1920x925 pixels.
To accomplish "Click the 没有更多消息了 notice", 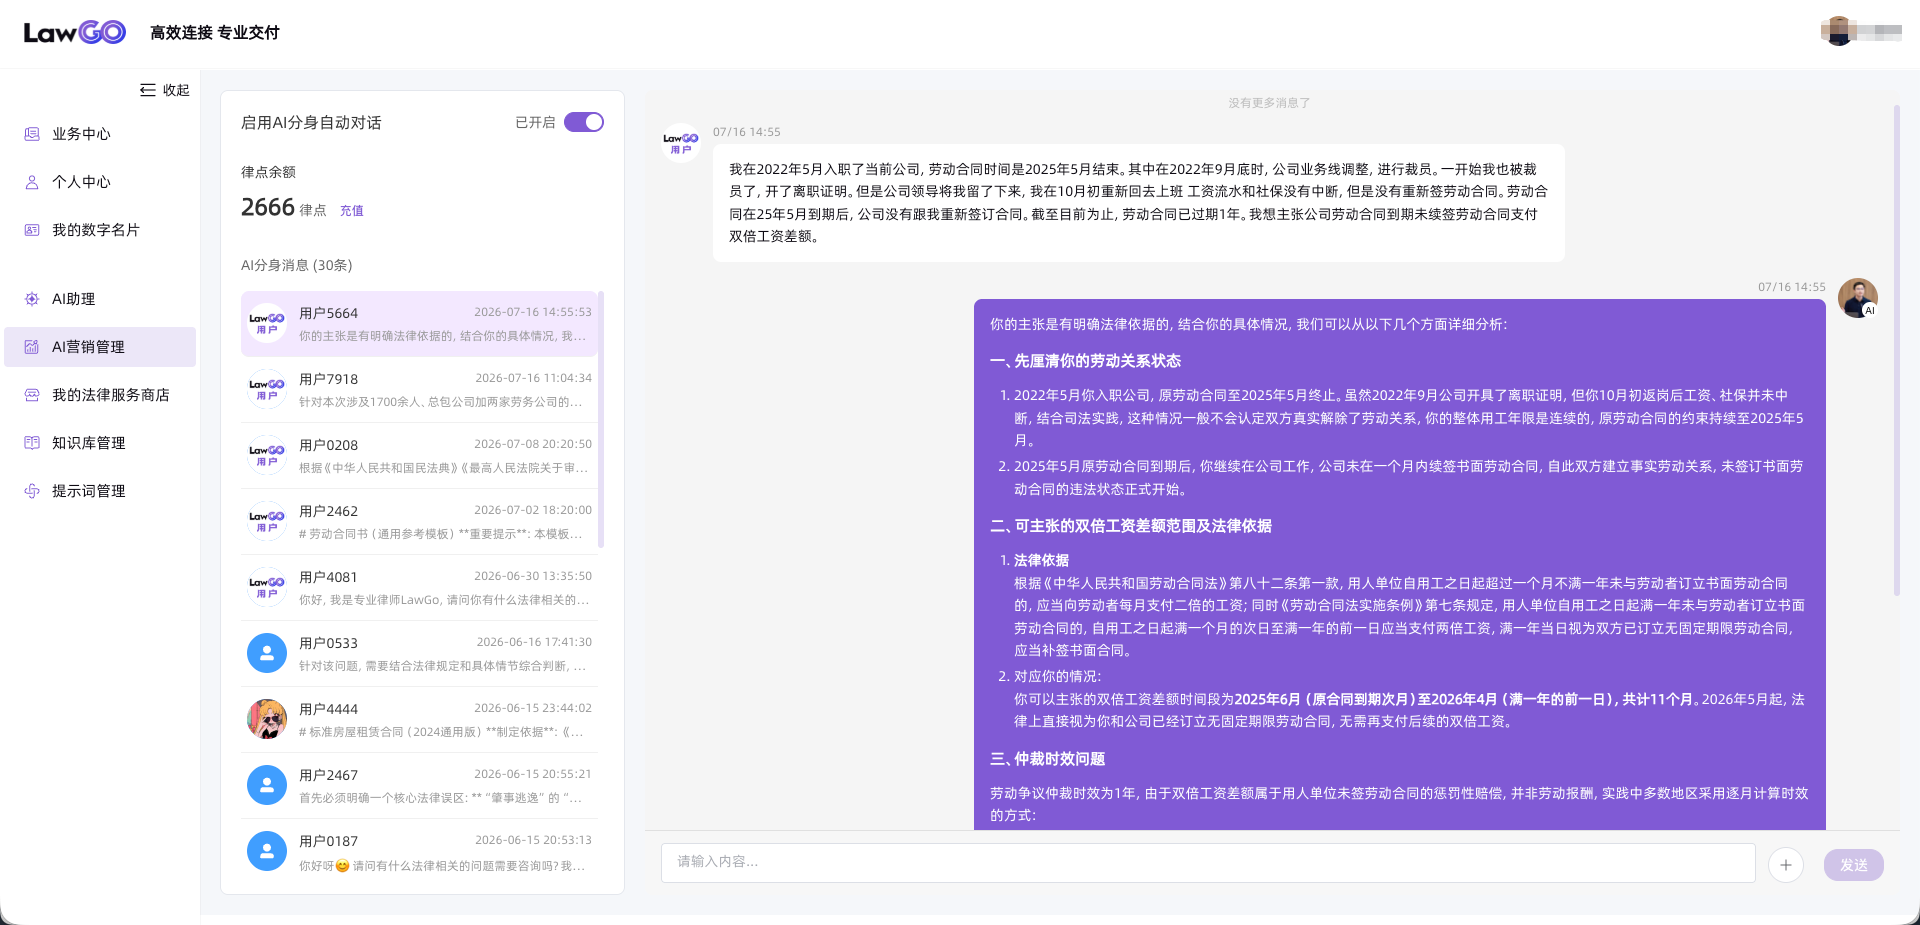I will click(x=1269, y=103).
